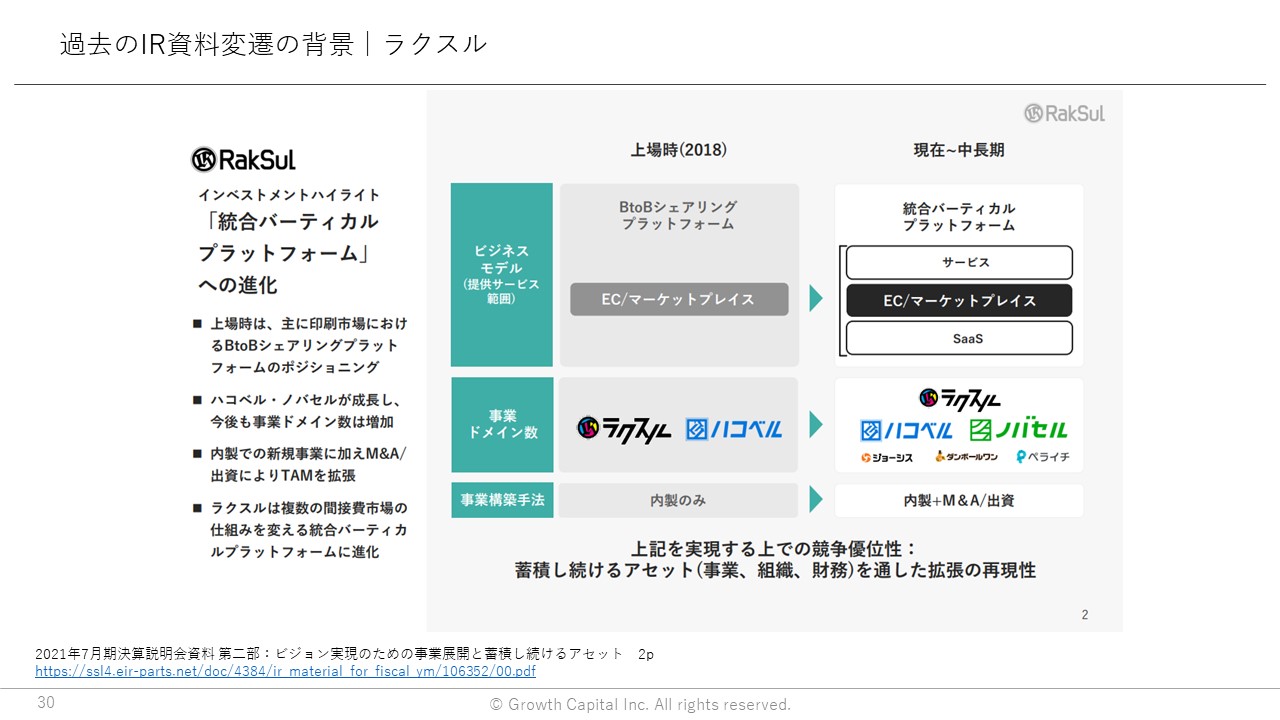Click the teal ビジネスモデル row label

coord(502,275)
